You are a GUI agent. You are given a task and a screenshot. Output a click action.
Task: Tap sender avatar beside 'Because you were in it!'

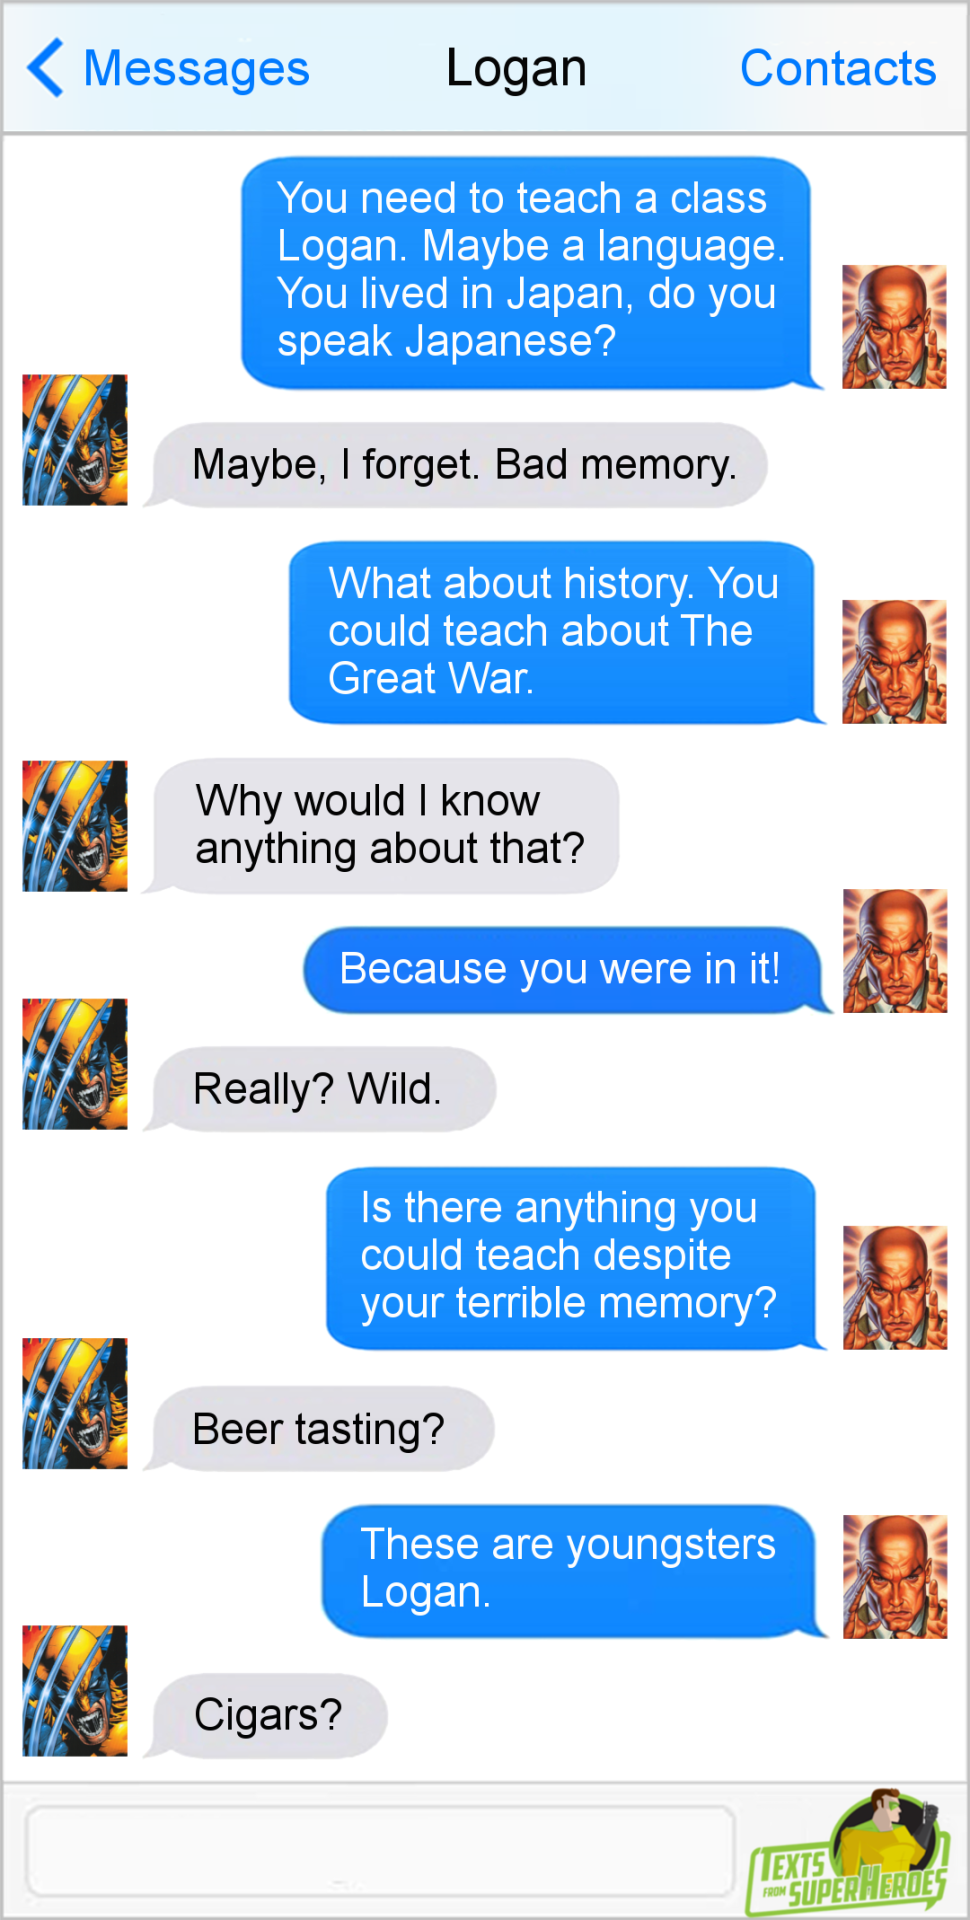coord(895,951)
